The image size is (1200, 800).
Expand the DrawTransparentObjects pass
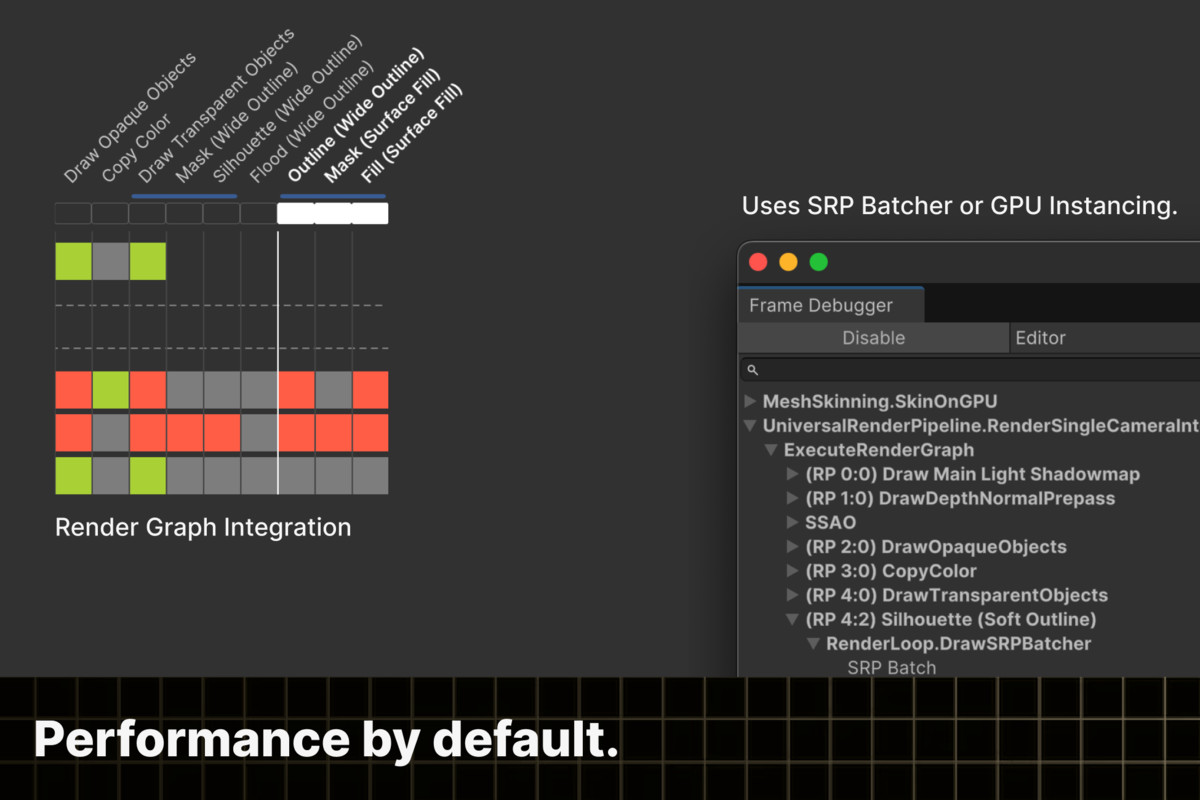(793, 595)
